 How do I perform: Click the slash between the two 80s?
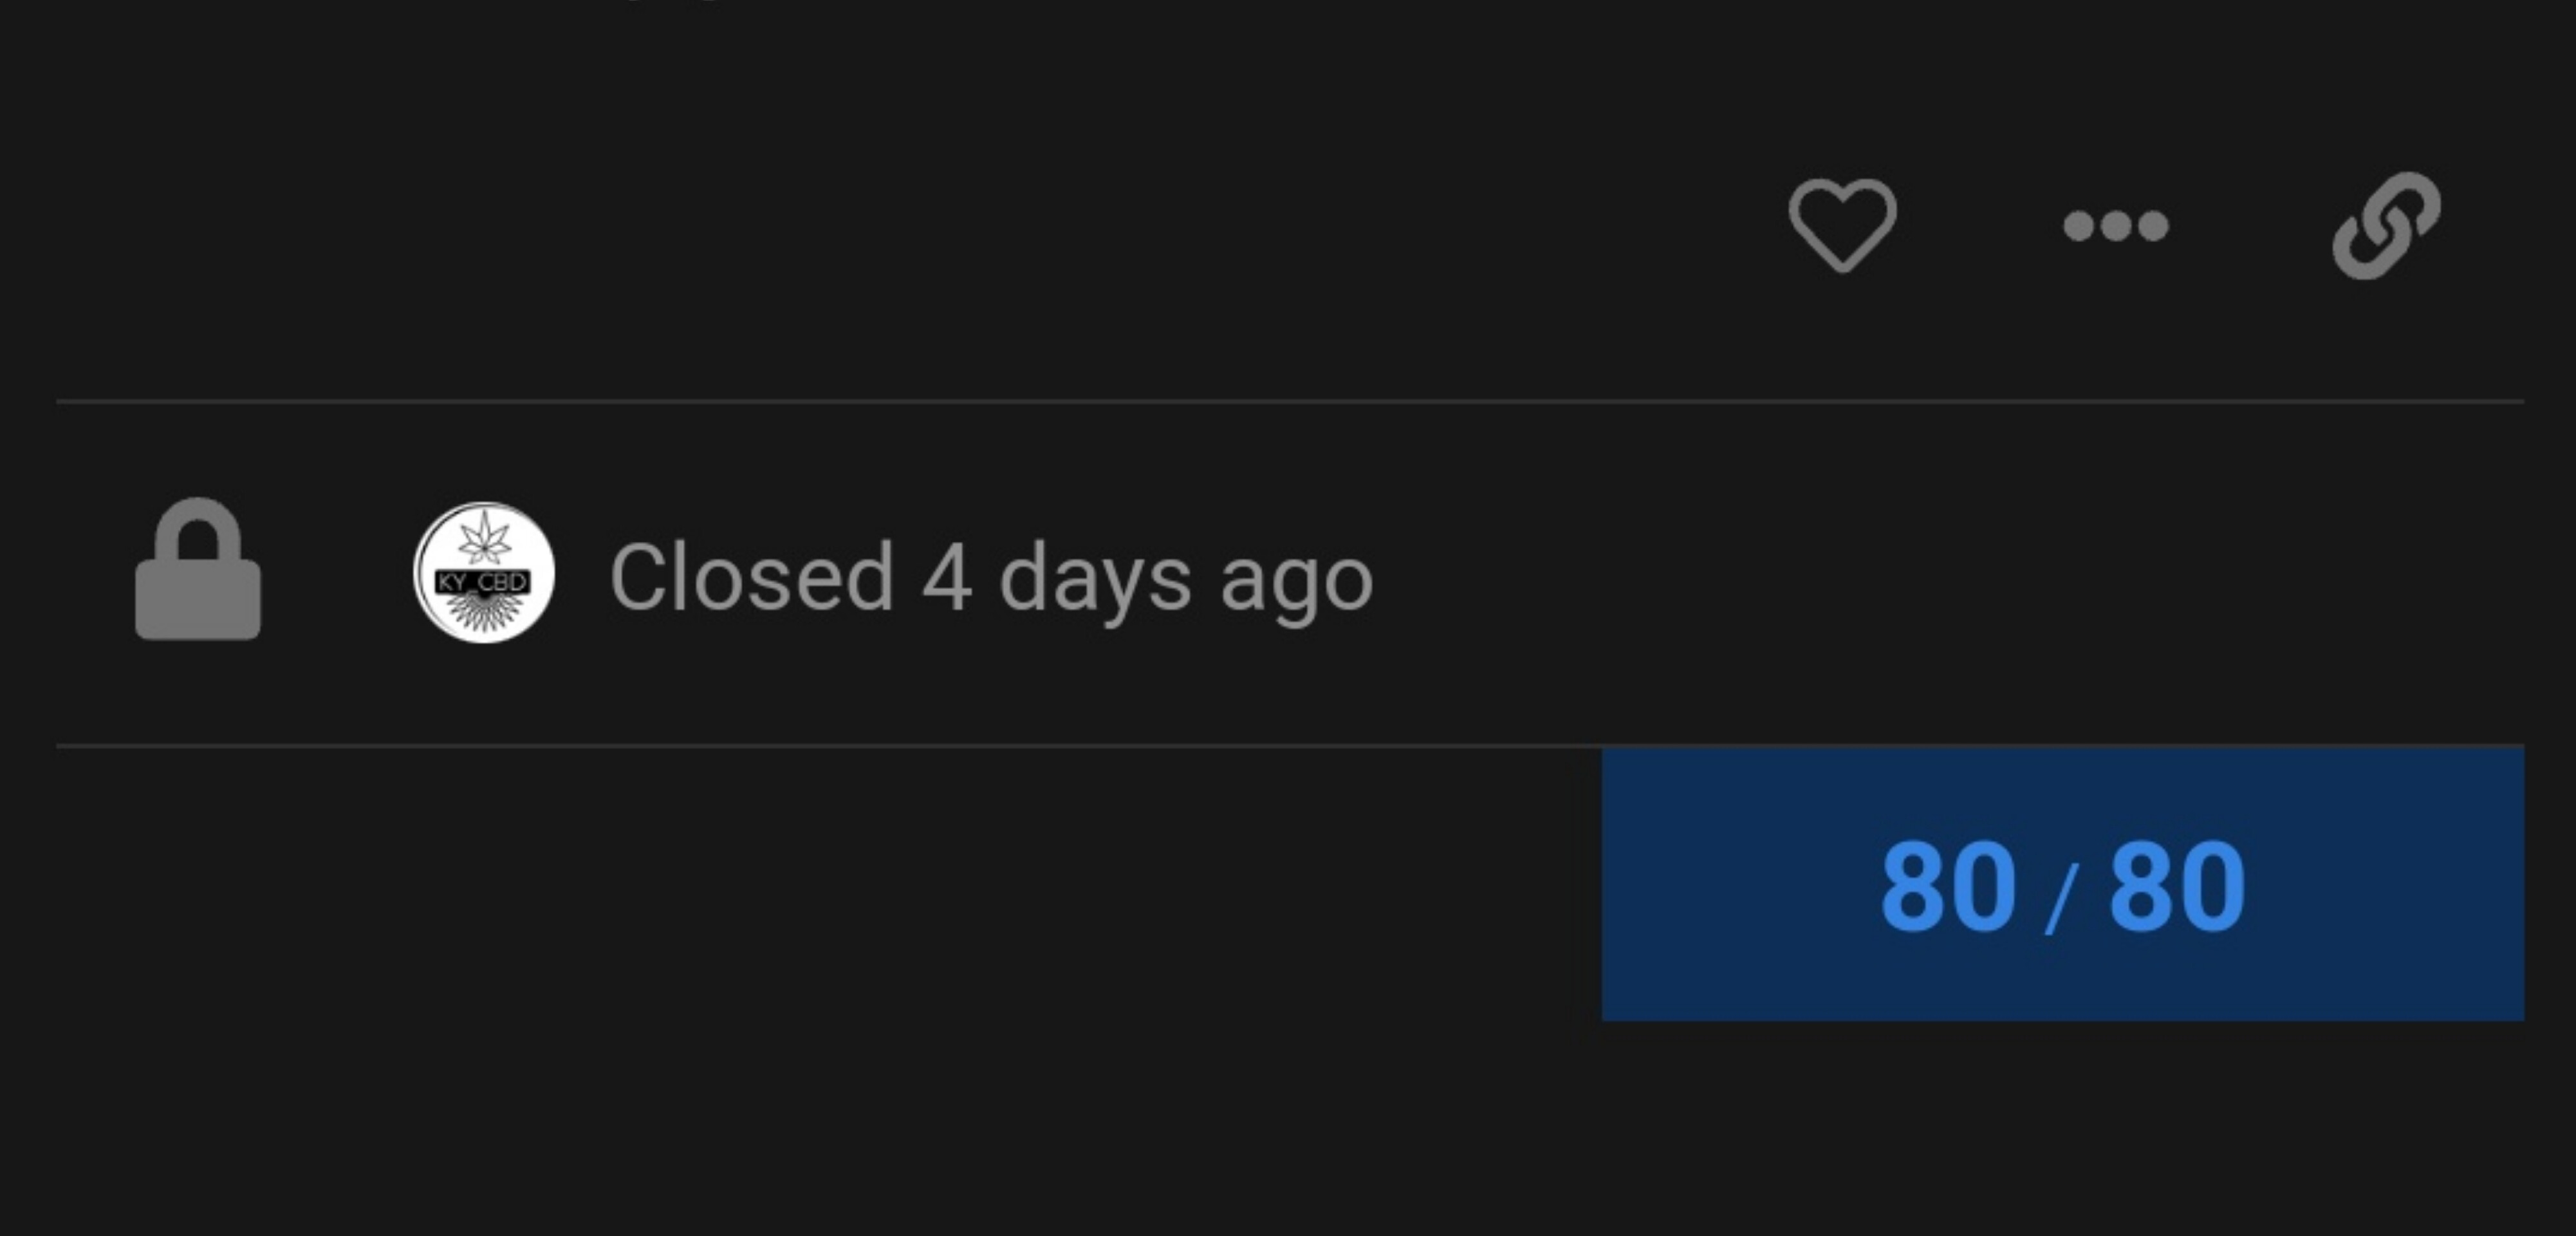[2062, 899]
